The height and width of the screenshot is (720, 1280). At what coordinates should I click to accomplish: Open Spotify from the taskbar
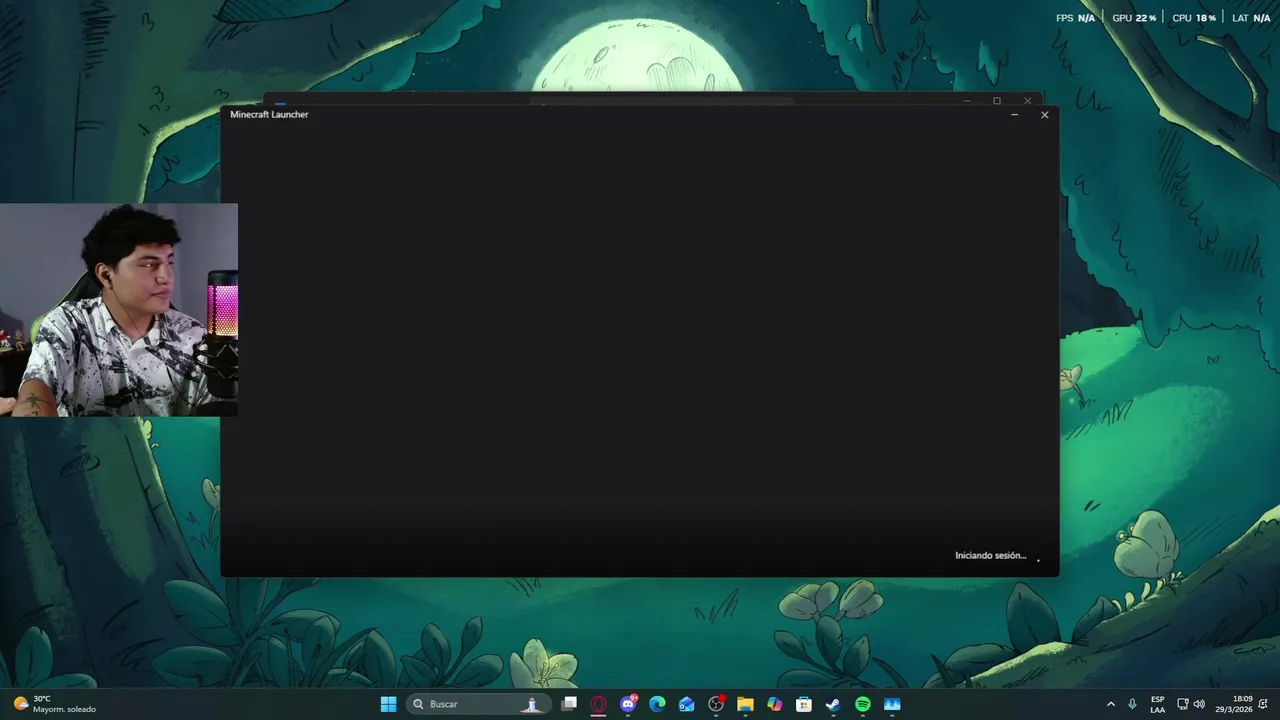(862, 704)
